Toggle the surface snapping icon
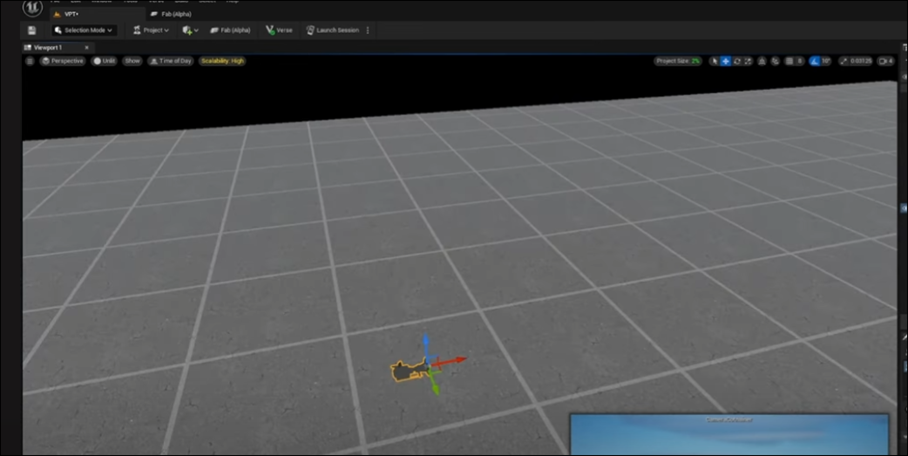Viewport: 908px width, 456px height. pyautogui.click(x=762, y=61)
